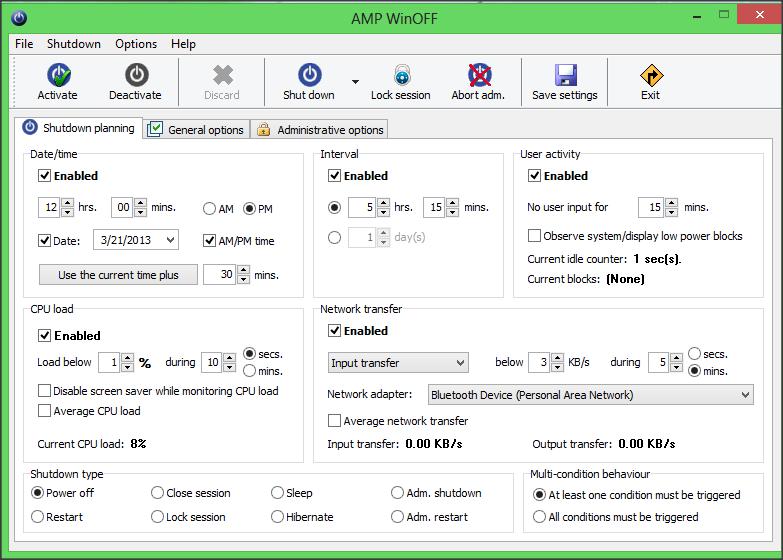Increase Interval mins. value with up arrow
Image resolution: width=783 pixels, height=560 pixels.
pos(452,202)
